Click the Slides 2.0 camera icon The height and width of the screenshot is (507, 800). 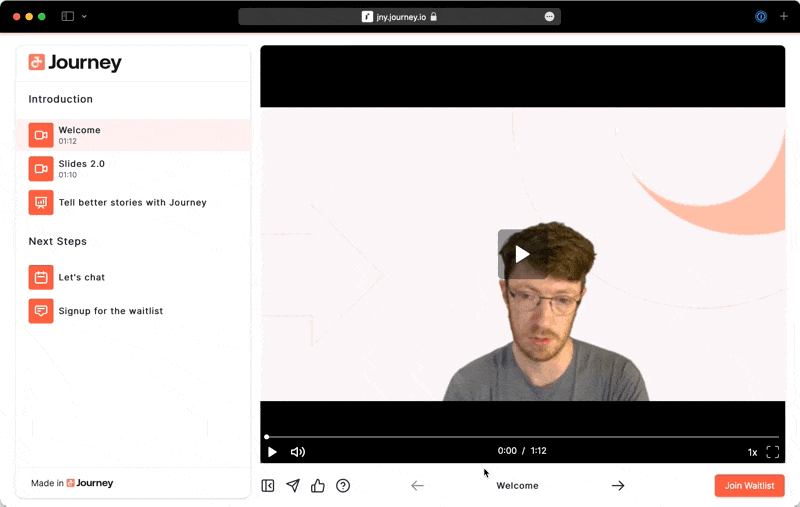click(x=41, y=169)
